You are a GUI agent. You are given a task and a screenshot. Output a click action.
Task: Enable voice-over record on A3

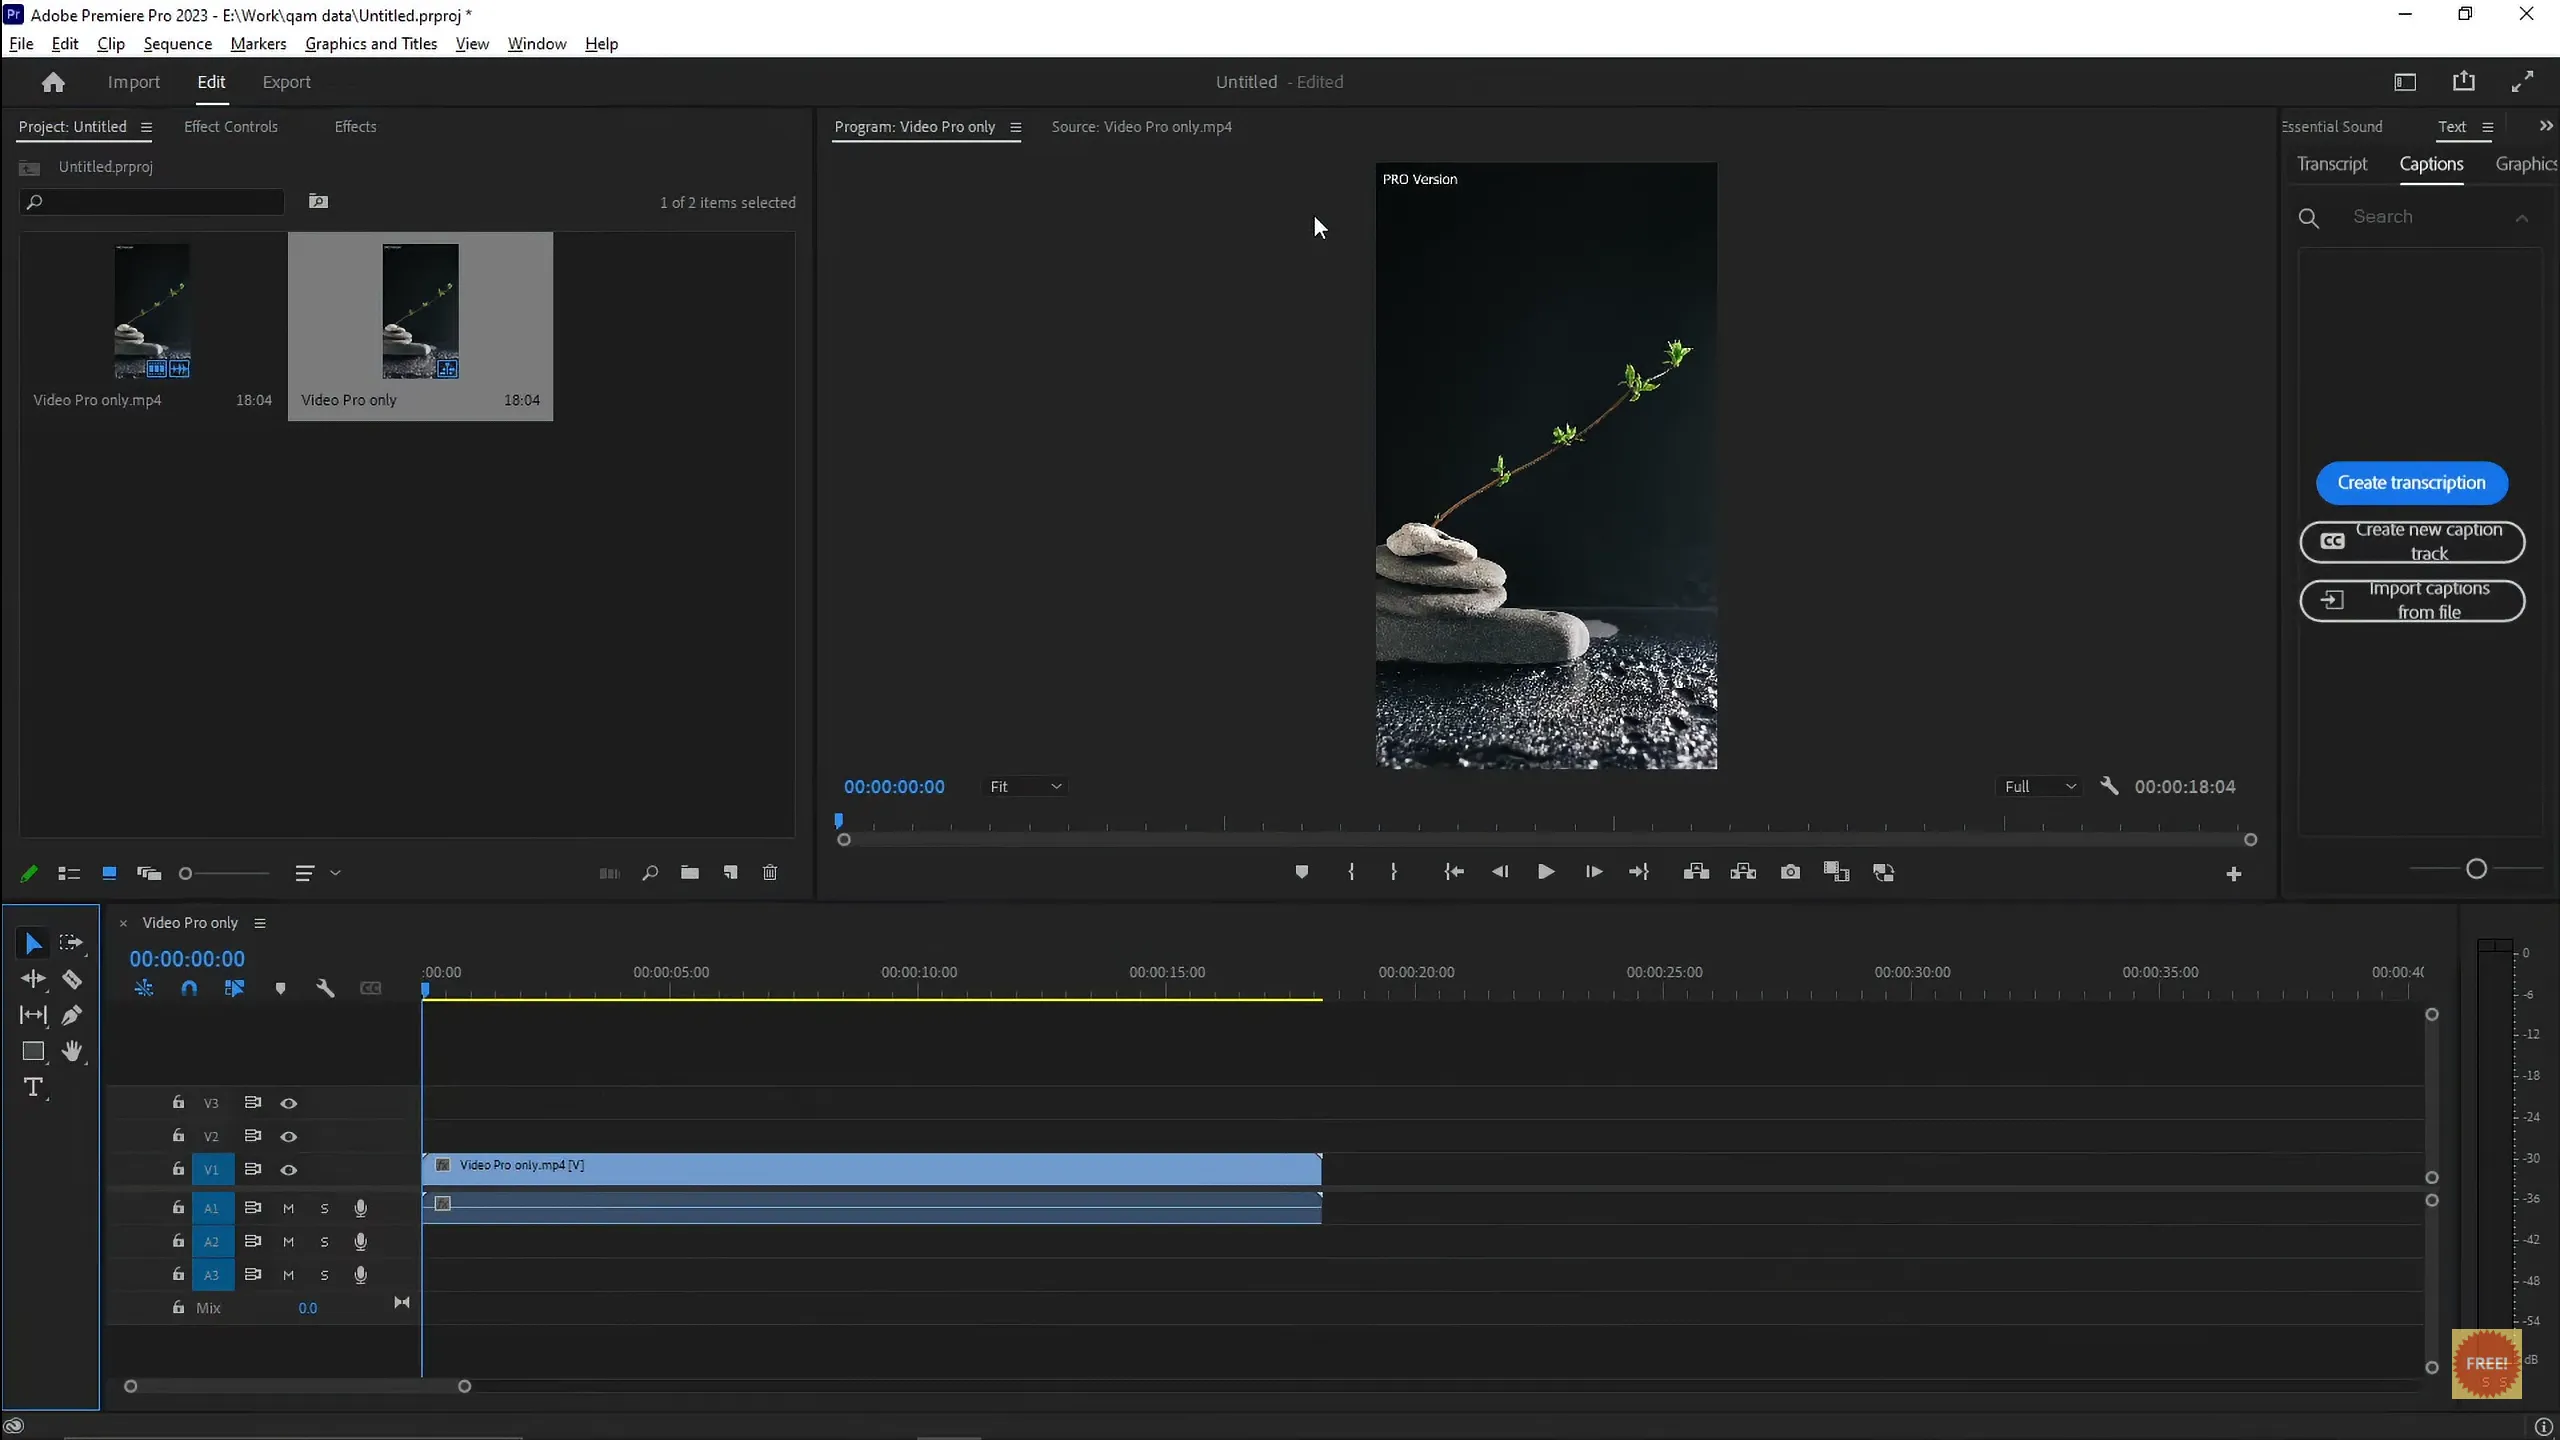point(361,1275)
